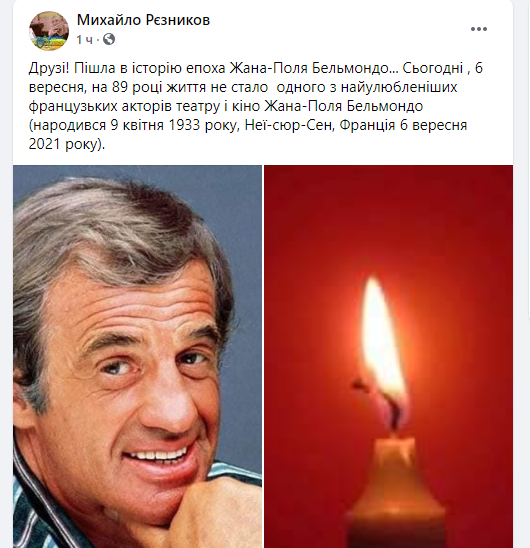Click the word "Друзі!" starting the post
This screenshot has width=530, height=548.
click(49, 68)
